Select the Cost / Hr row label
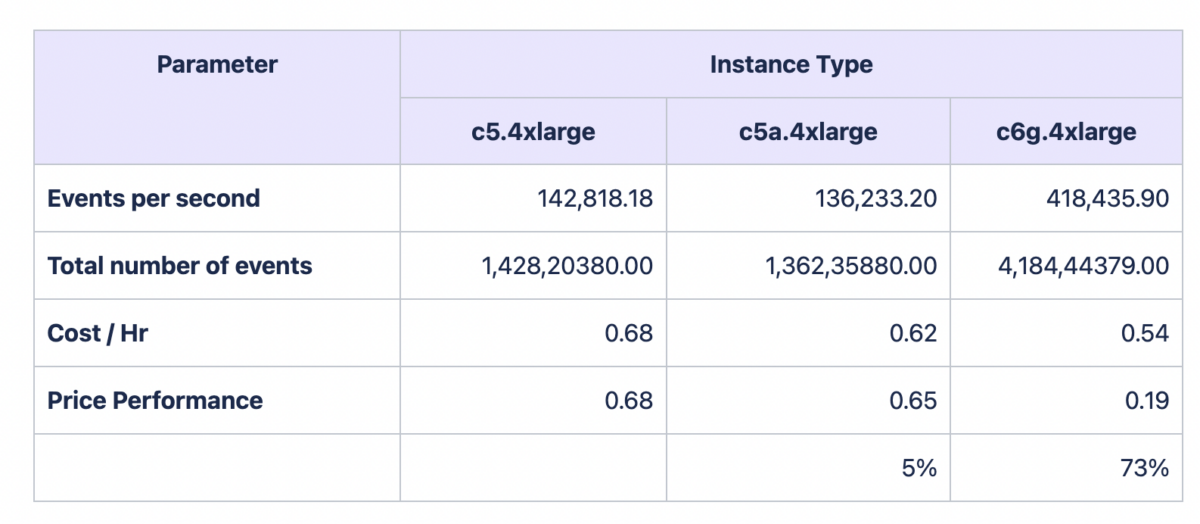Image resolution: width=1200 pixels, height=524 pixels. click(97, 333)
